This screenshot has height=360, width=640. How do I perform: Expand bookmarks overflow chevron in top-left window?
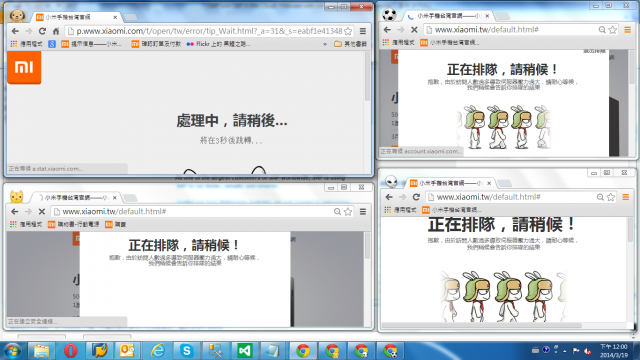pyautogui.click(x=325, y=44)
